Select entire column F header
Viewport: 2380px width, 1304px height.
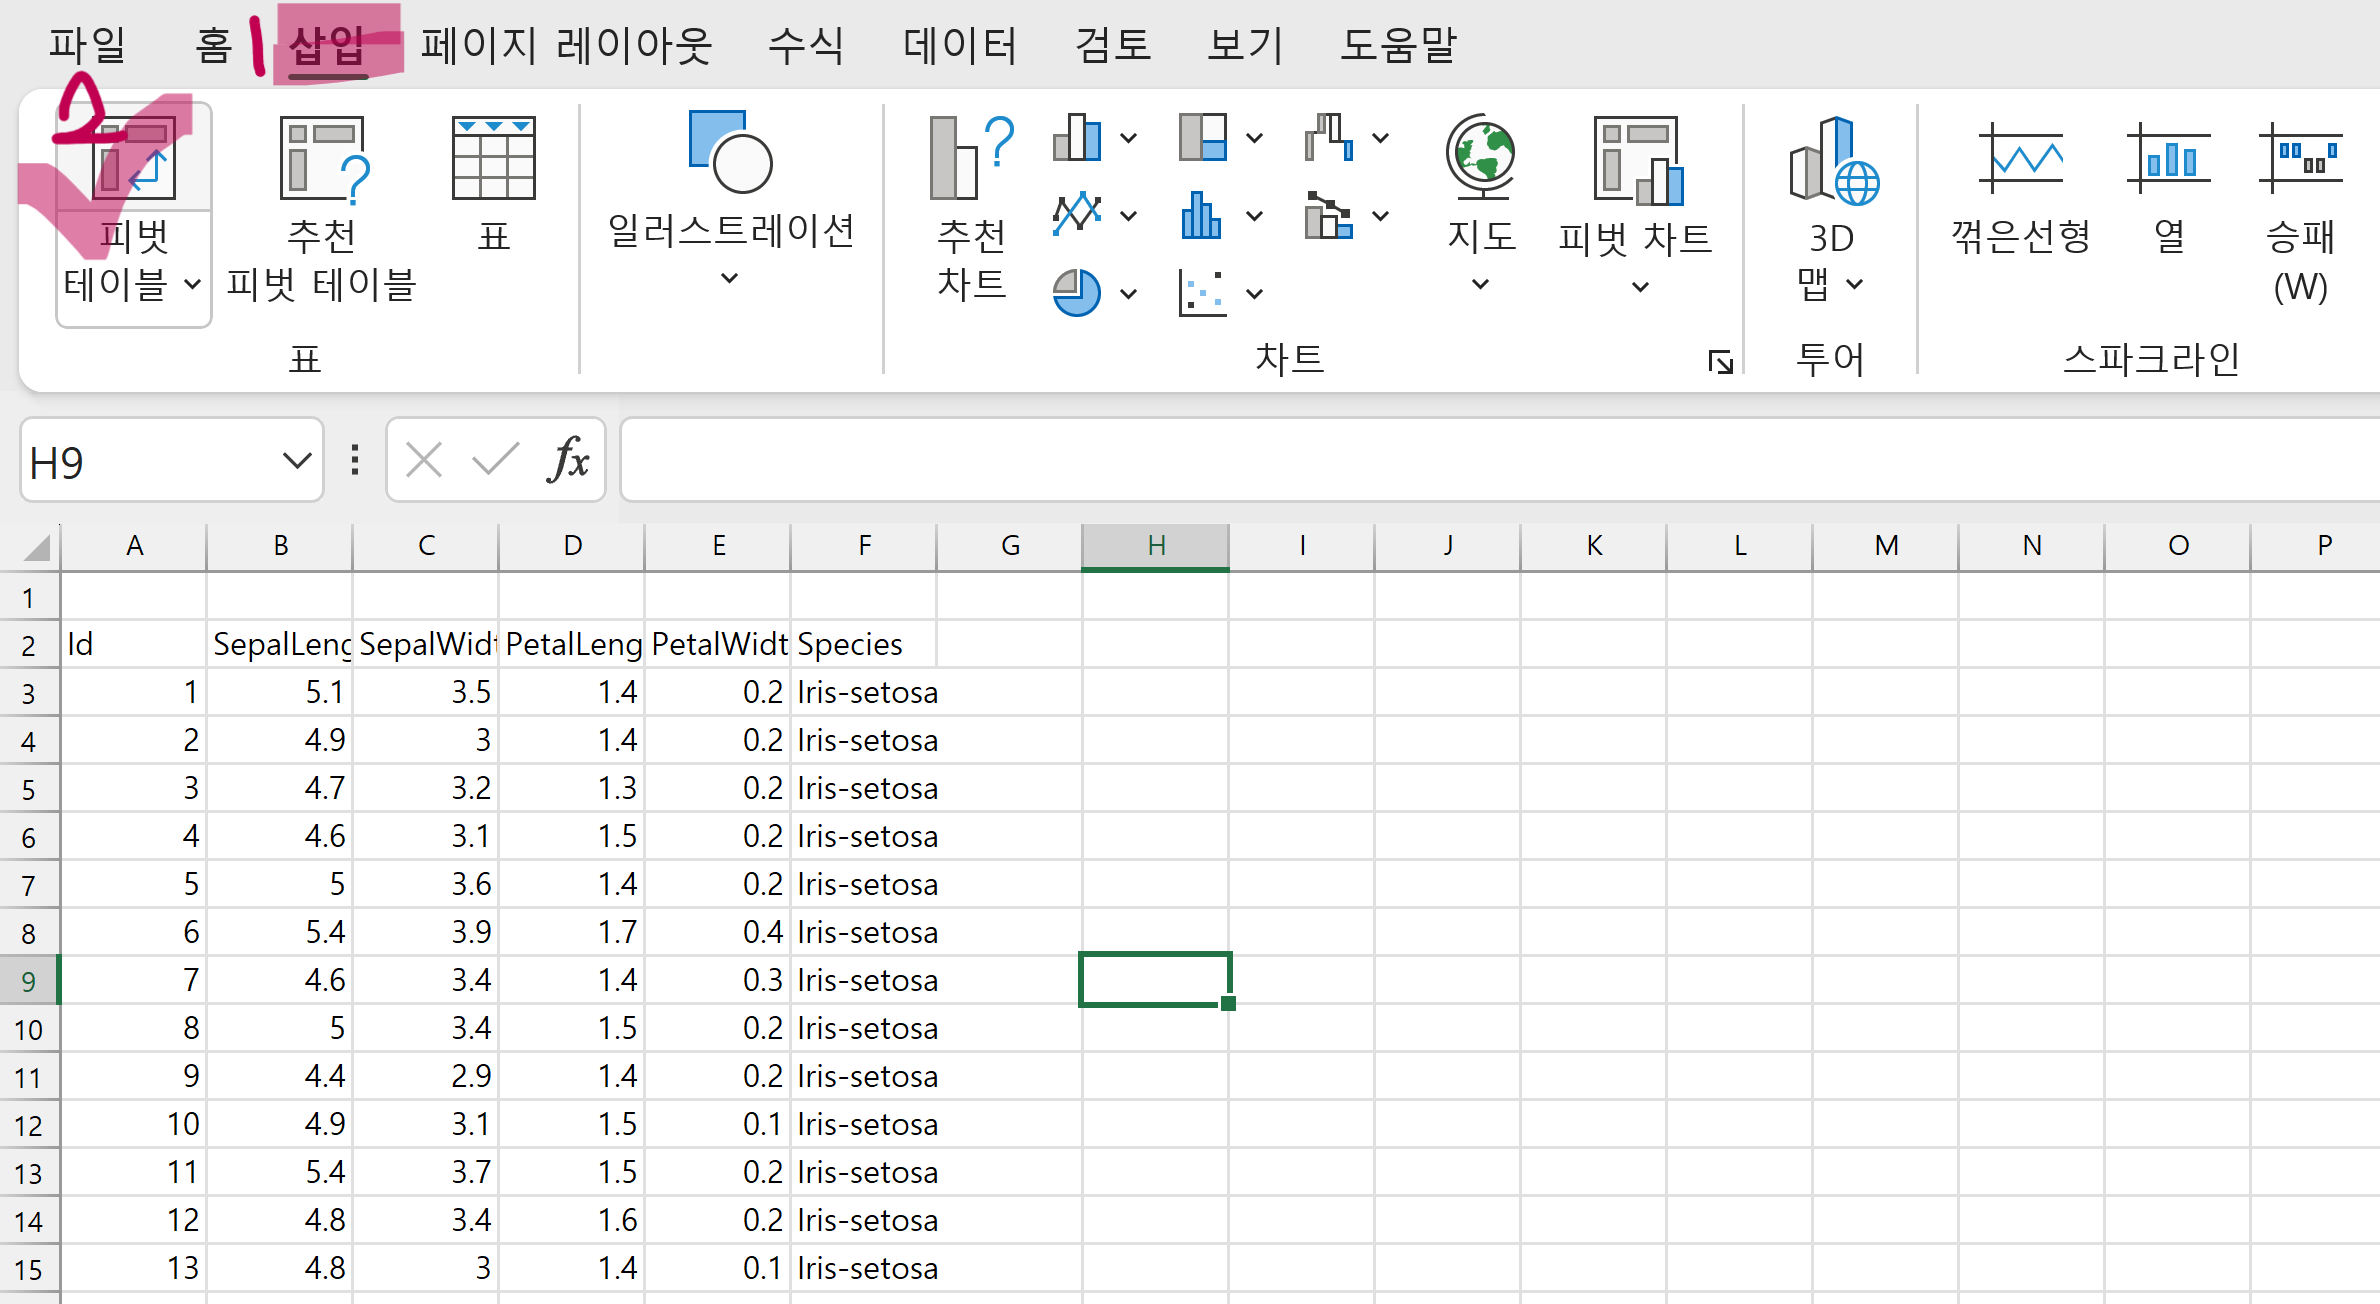864,546
